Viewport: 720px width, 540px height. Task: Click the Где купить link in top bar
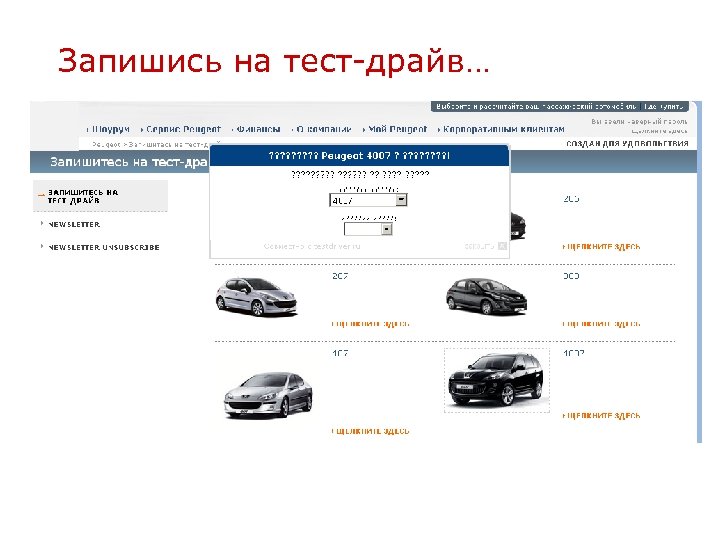[x=664, y=107]
